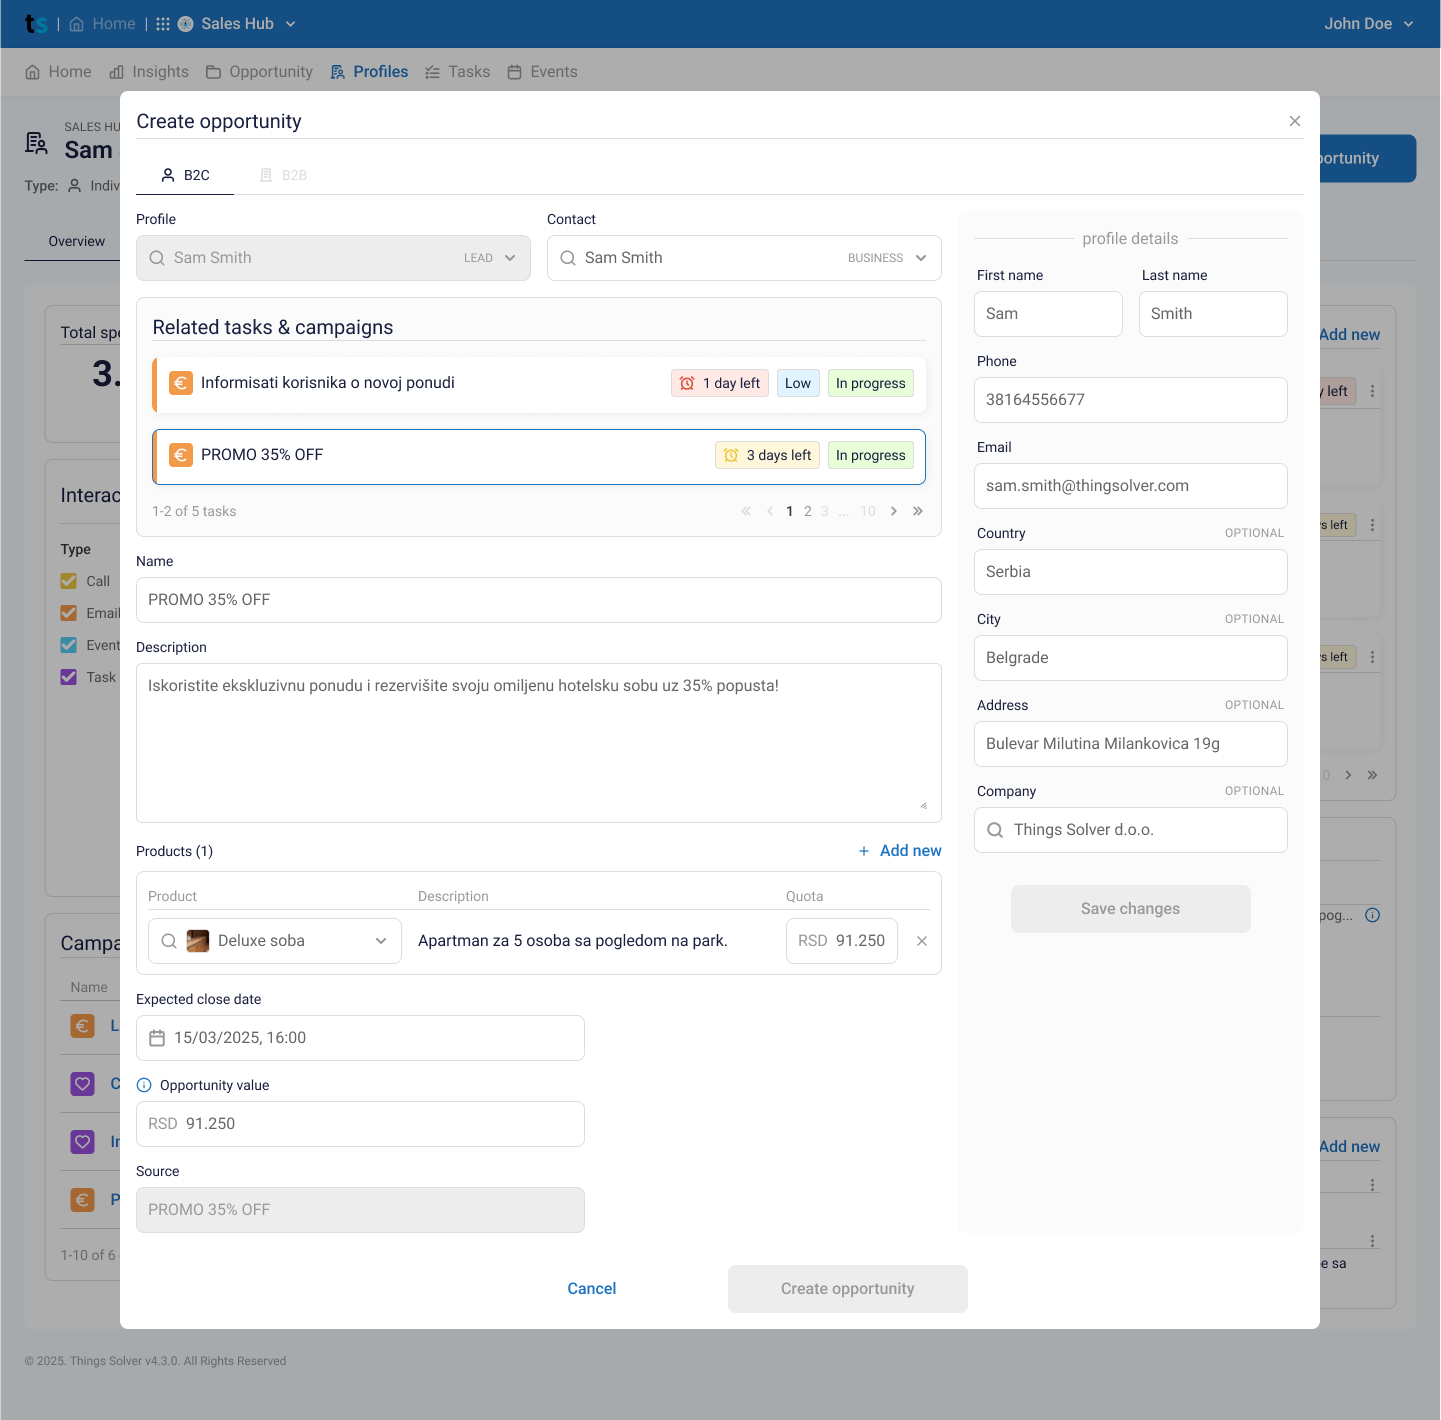Click Cancel in the dialog
Image resolution: width=1441 pixels, height=1420 pixels.
tap(592, 1289)
